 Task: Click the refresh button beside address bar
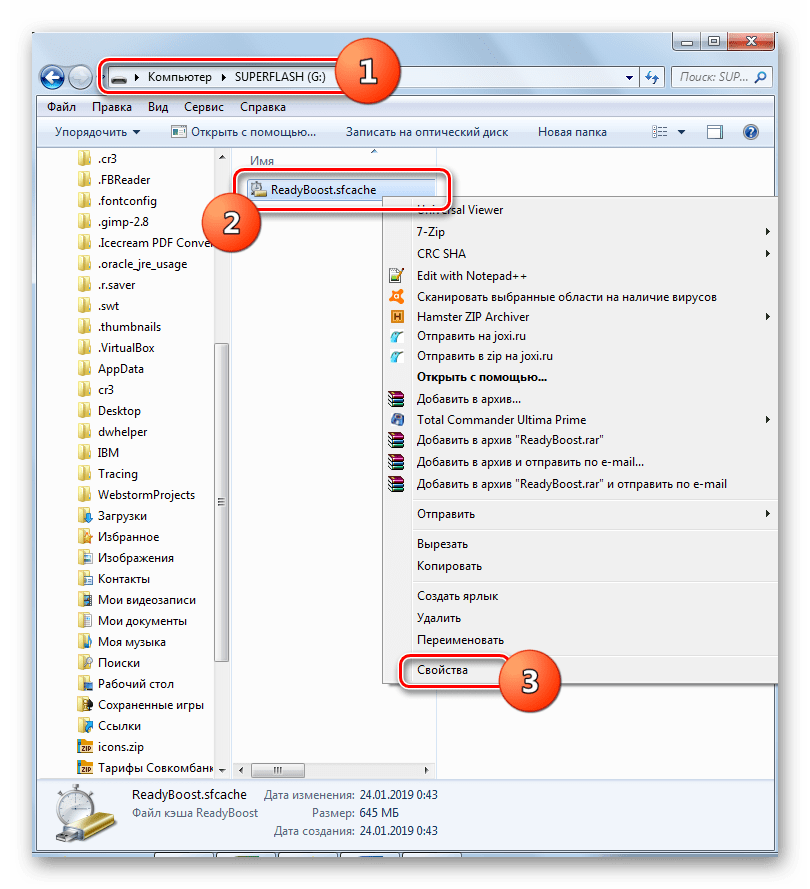652,77
